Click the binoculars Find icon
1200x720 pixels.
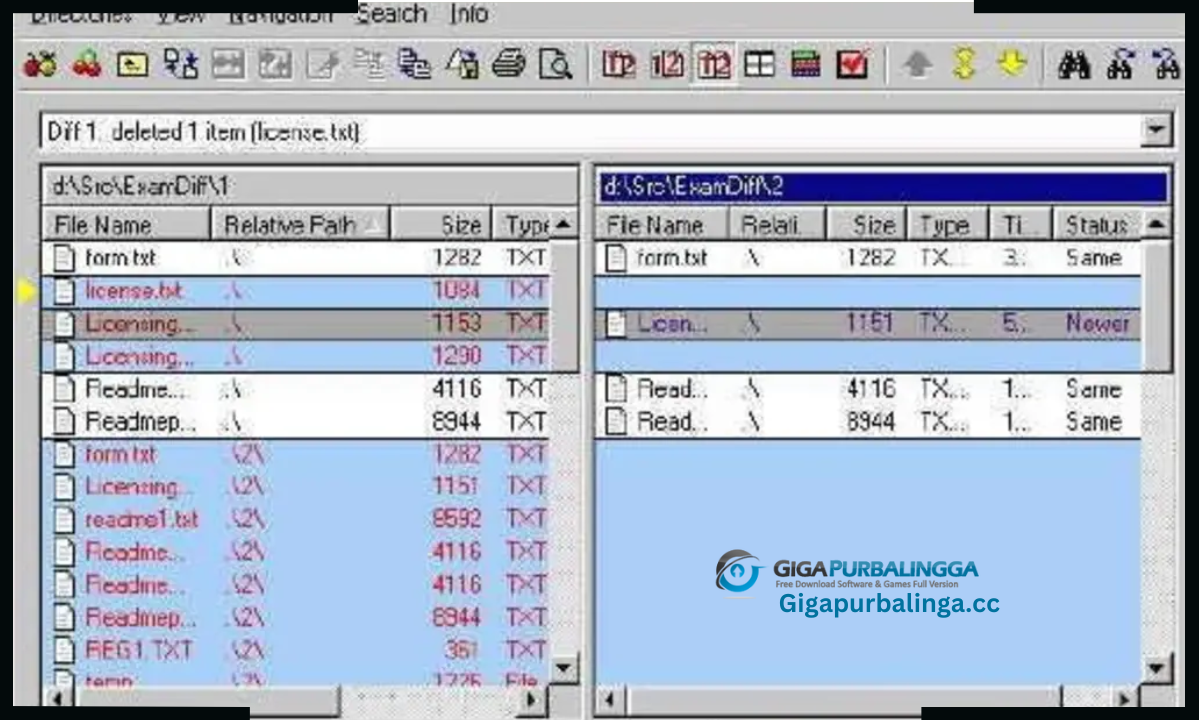[1074, 65]
